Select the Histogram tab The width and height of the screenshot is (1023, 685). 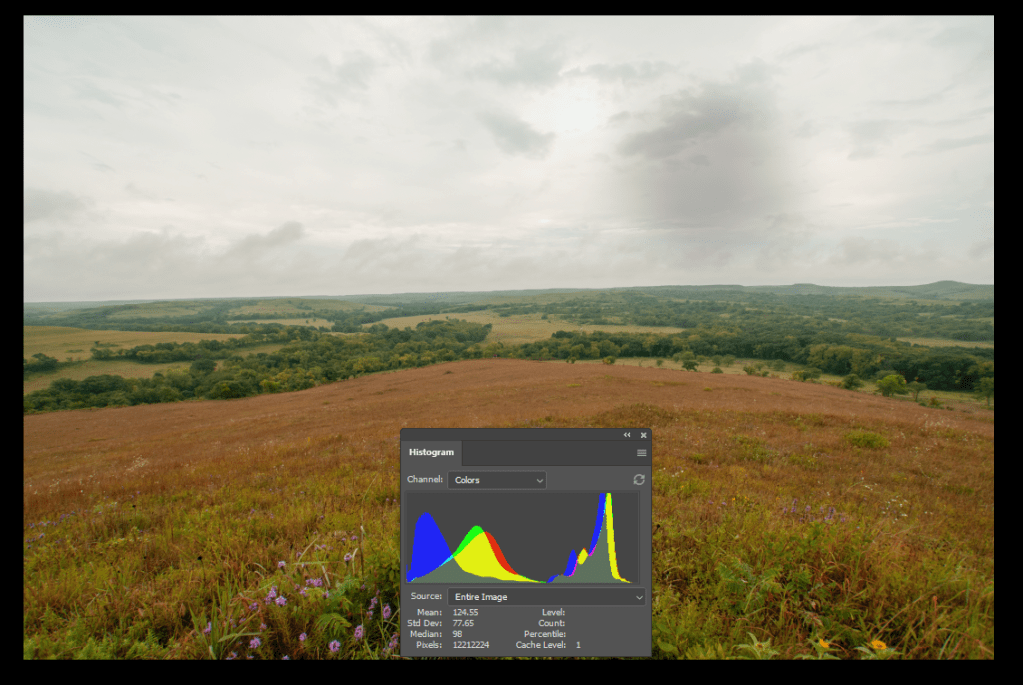[x=431, y=453]
